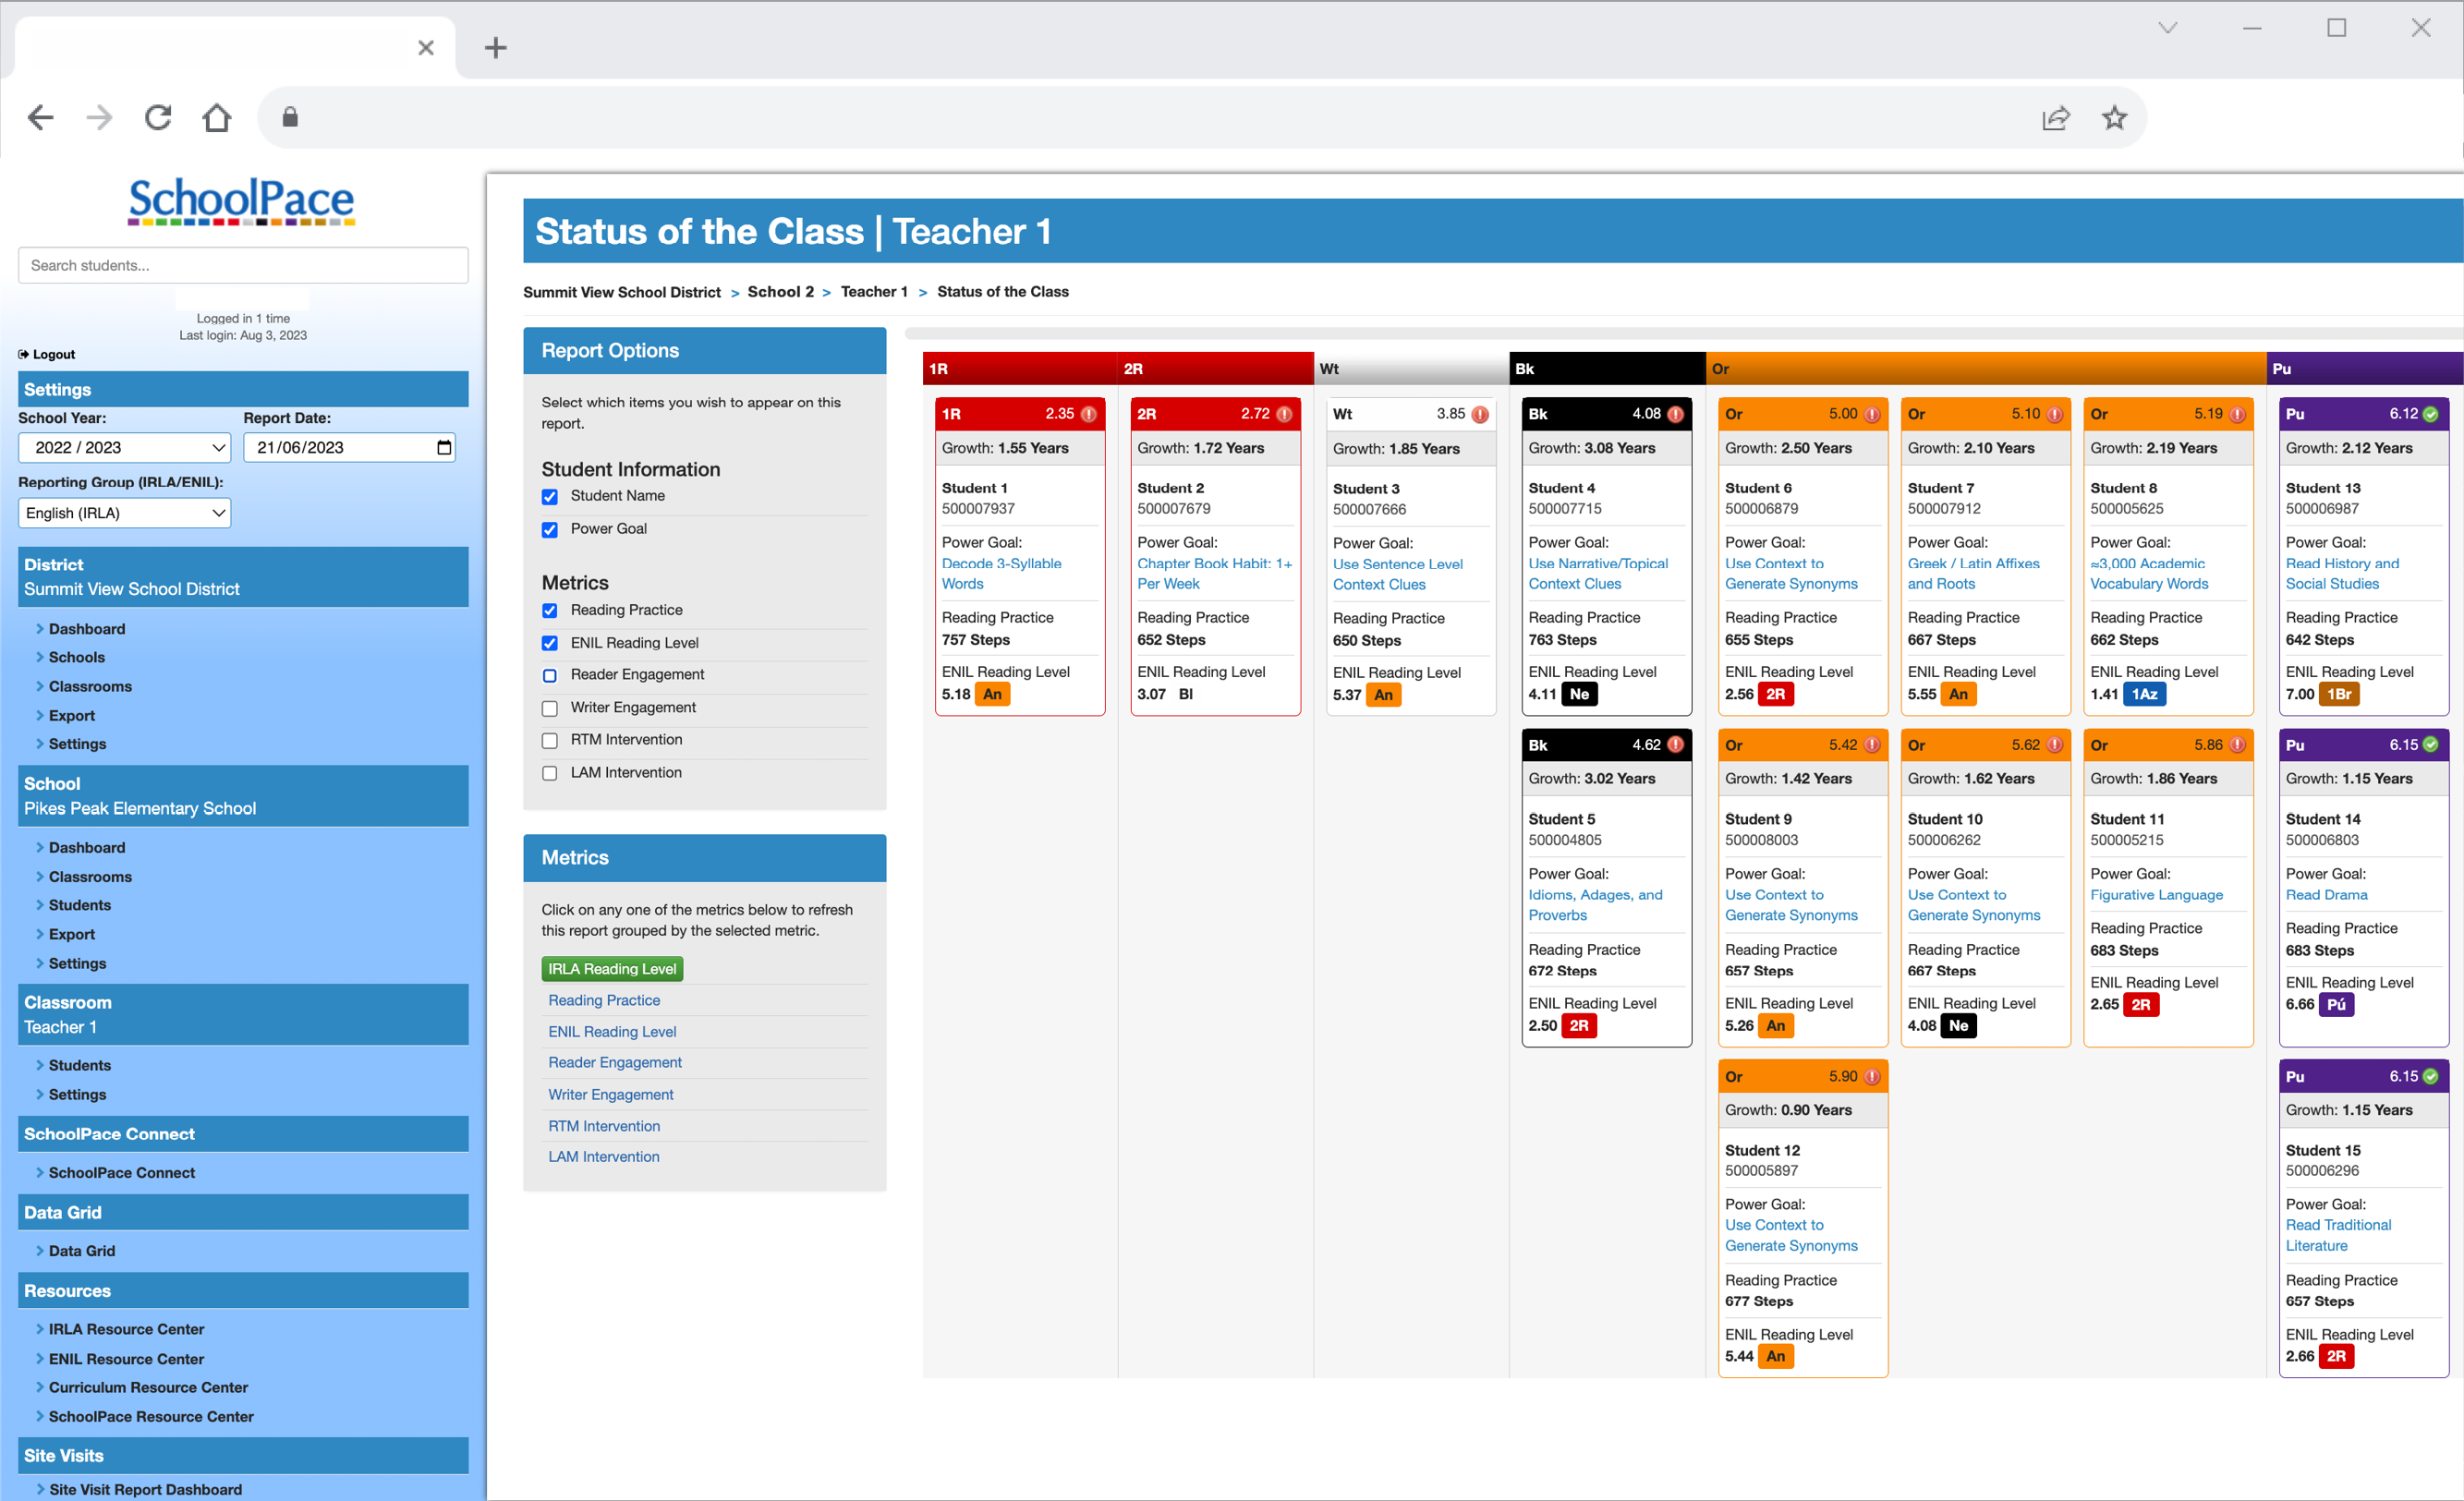Click the info icon on the 2R band header
The image size is (2464, 1501).
coord(1292,412)
